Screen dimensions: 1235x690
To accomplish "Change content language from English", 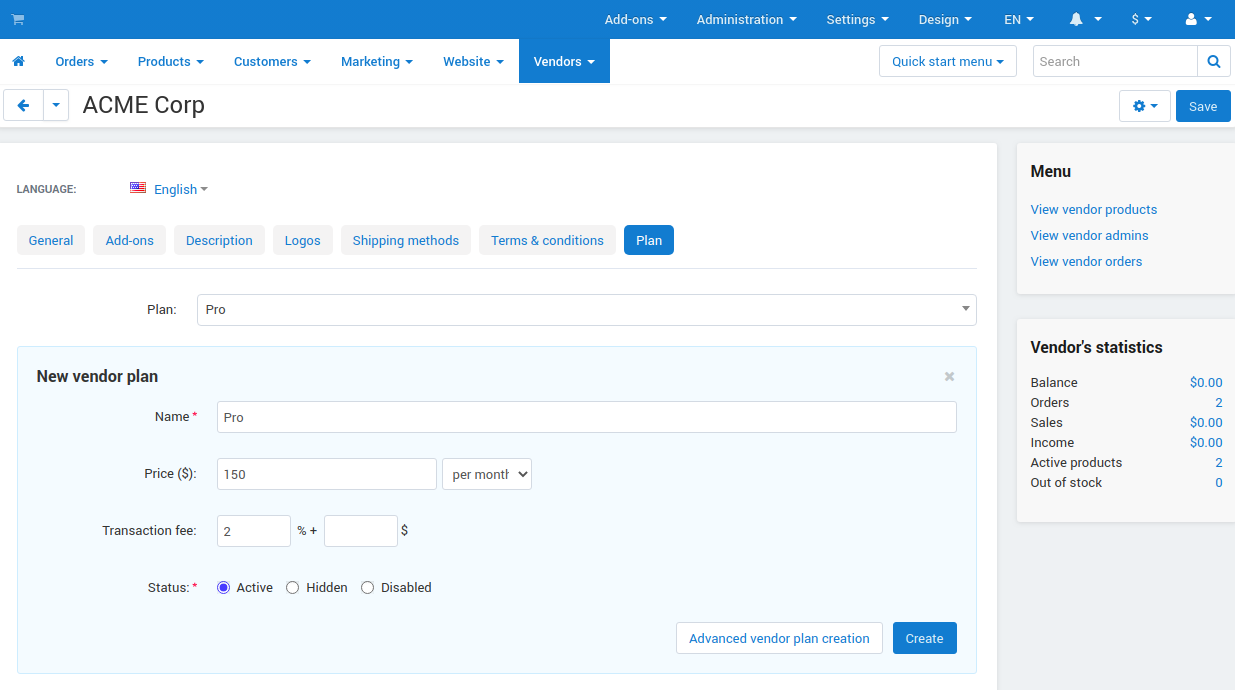I will coord(180,189).
